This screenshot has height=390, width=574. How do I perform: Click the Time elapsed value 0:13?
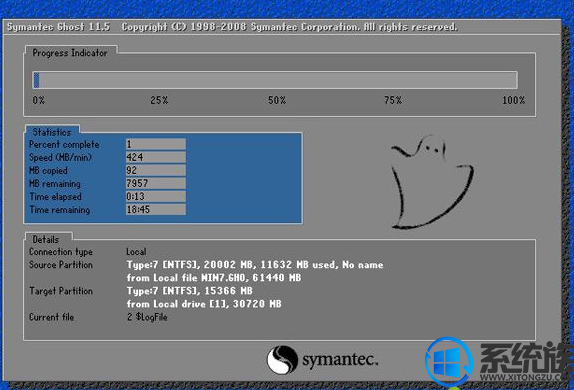[156, 197]
